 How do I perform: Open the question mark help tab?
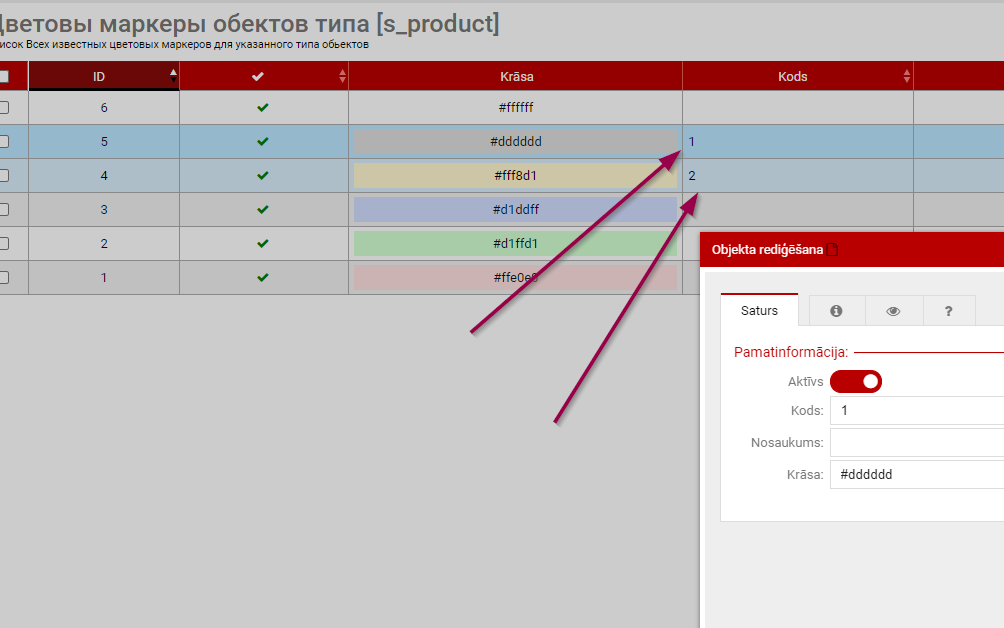tap(948, 311)
